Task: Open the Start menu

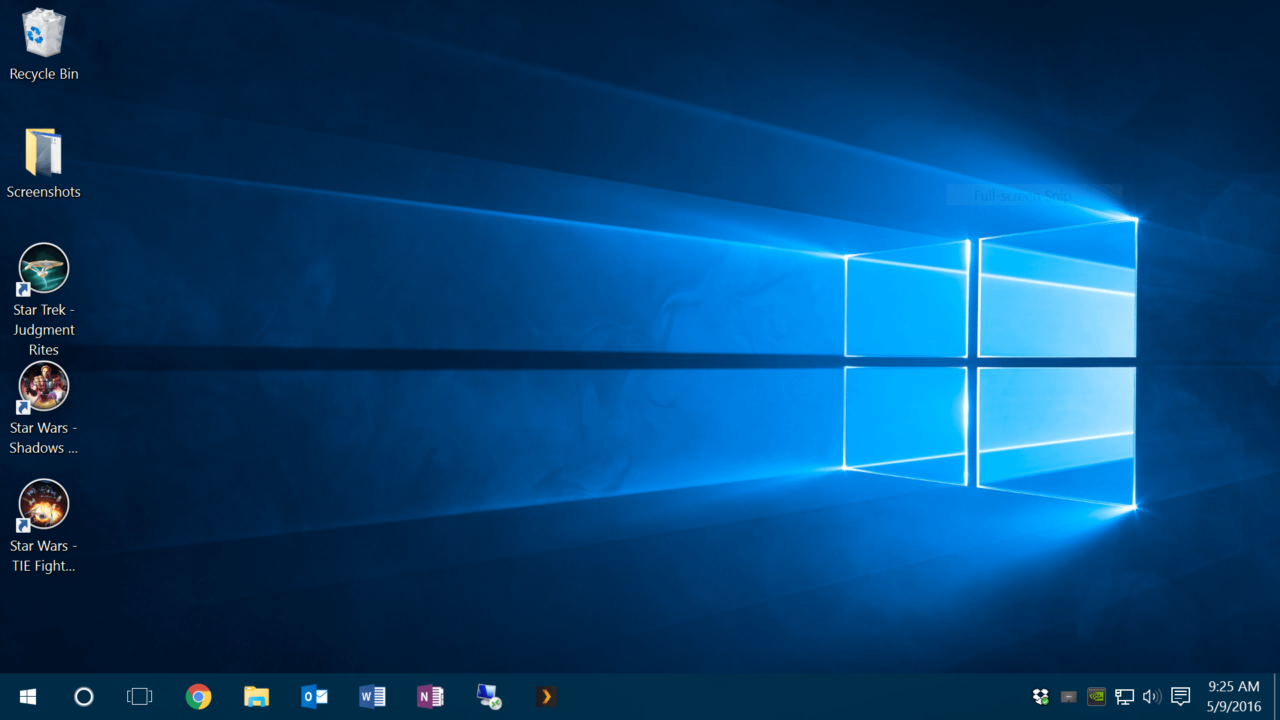Action: (27, 696)
